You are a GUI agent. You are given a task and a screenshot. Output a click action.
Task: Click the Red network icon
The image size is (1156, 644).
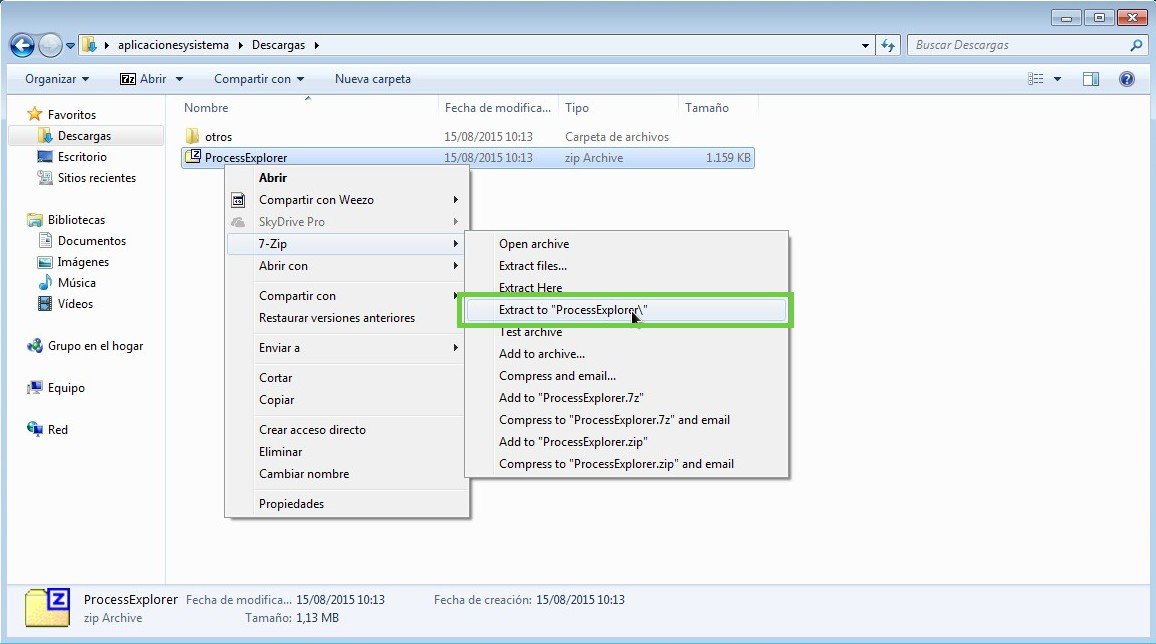tap(35, 429)
